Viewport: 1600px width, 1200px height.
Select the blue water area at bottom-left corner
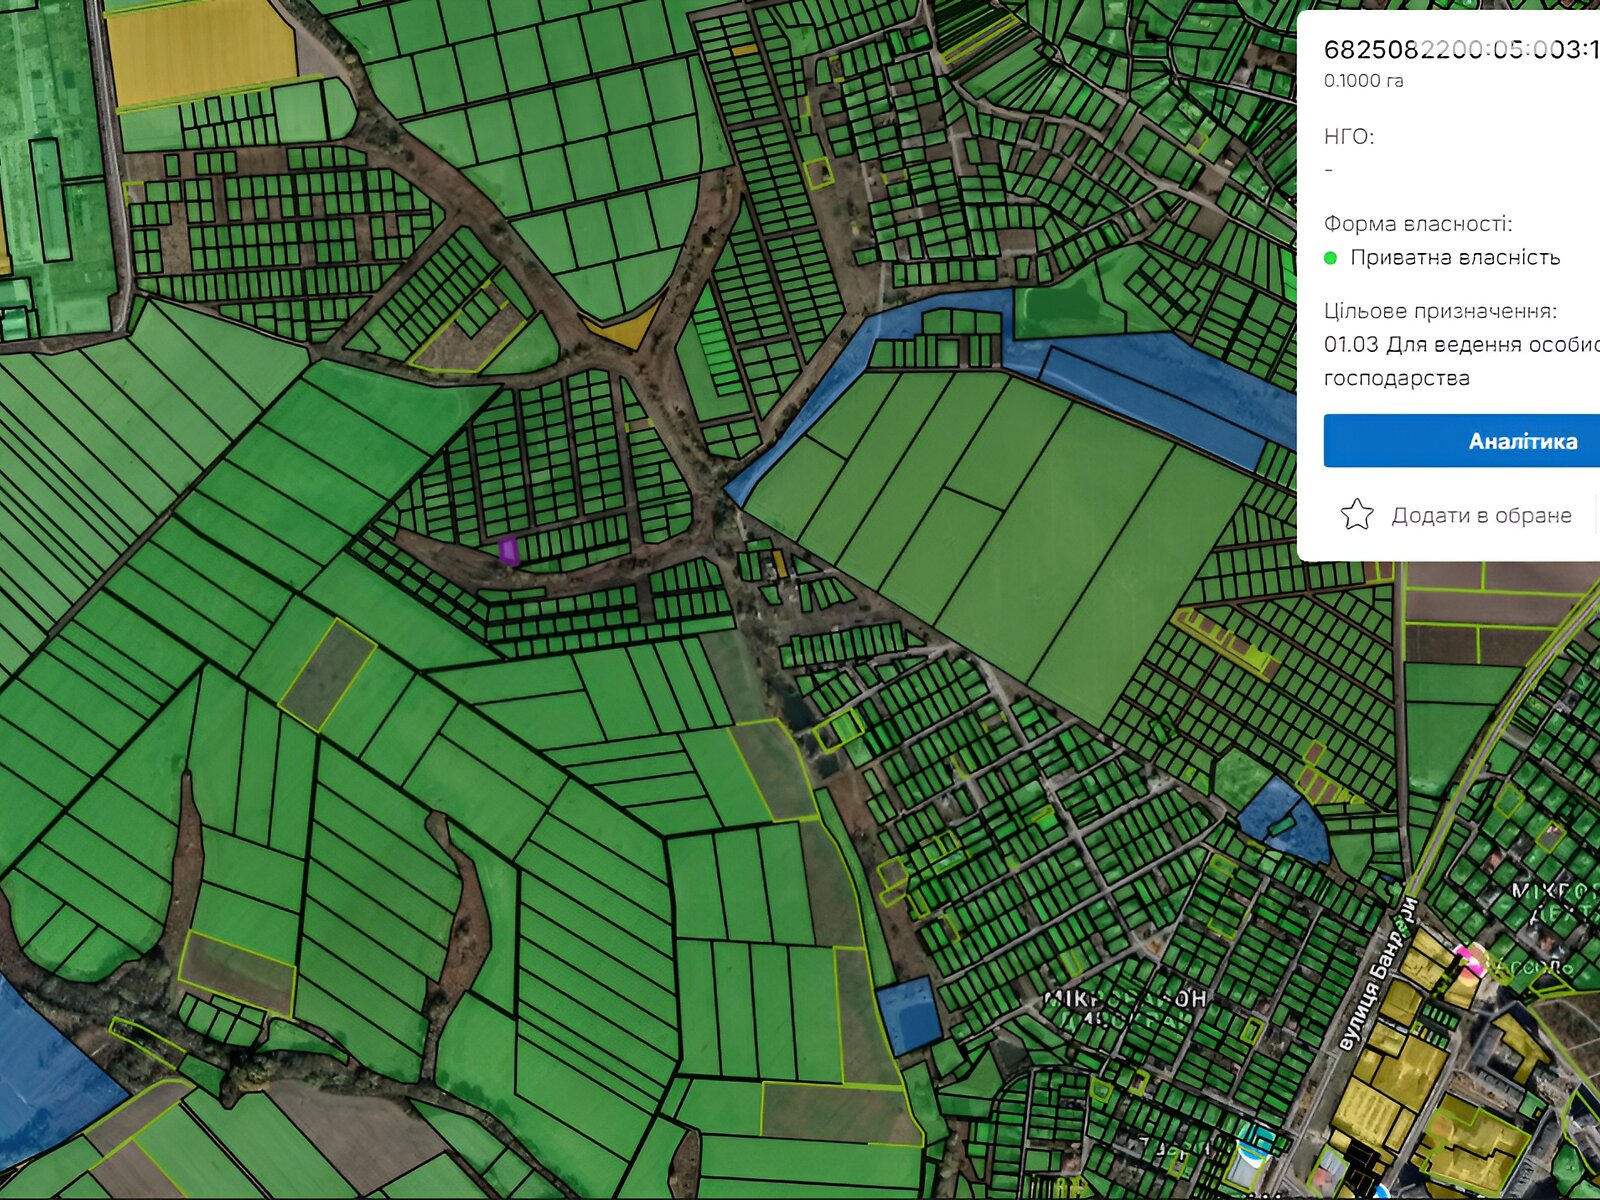pos(45,1080)
